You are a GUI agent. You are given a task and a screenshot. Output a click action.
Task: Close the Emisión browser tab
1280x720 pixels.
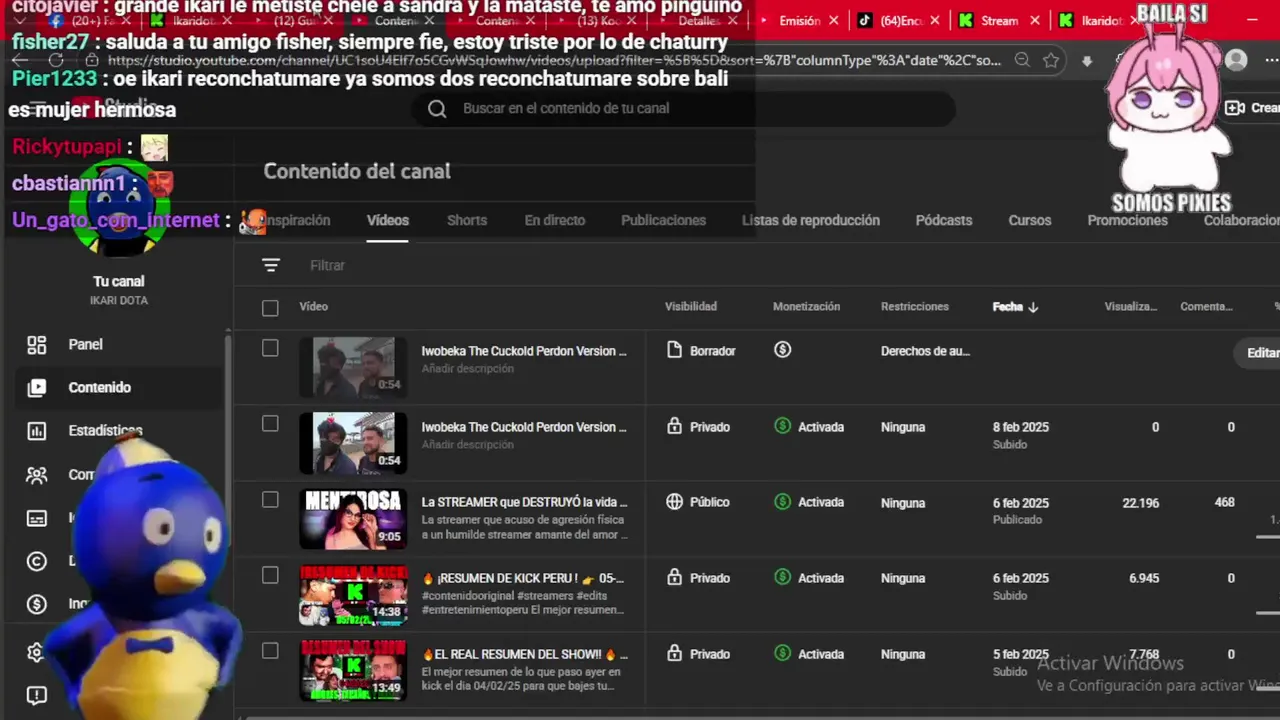tap(834, 21)
